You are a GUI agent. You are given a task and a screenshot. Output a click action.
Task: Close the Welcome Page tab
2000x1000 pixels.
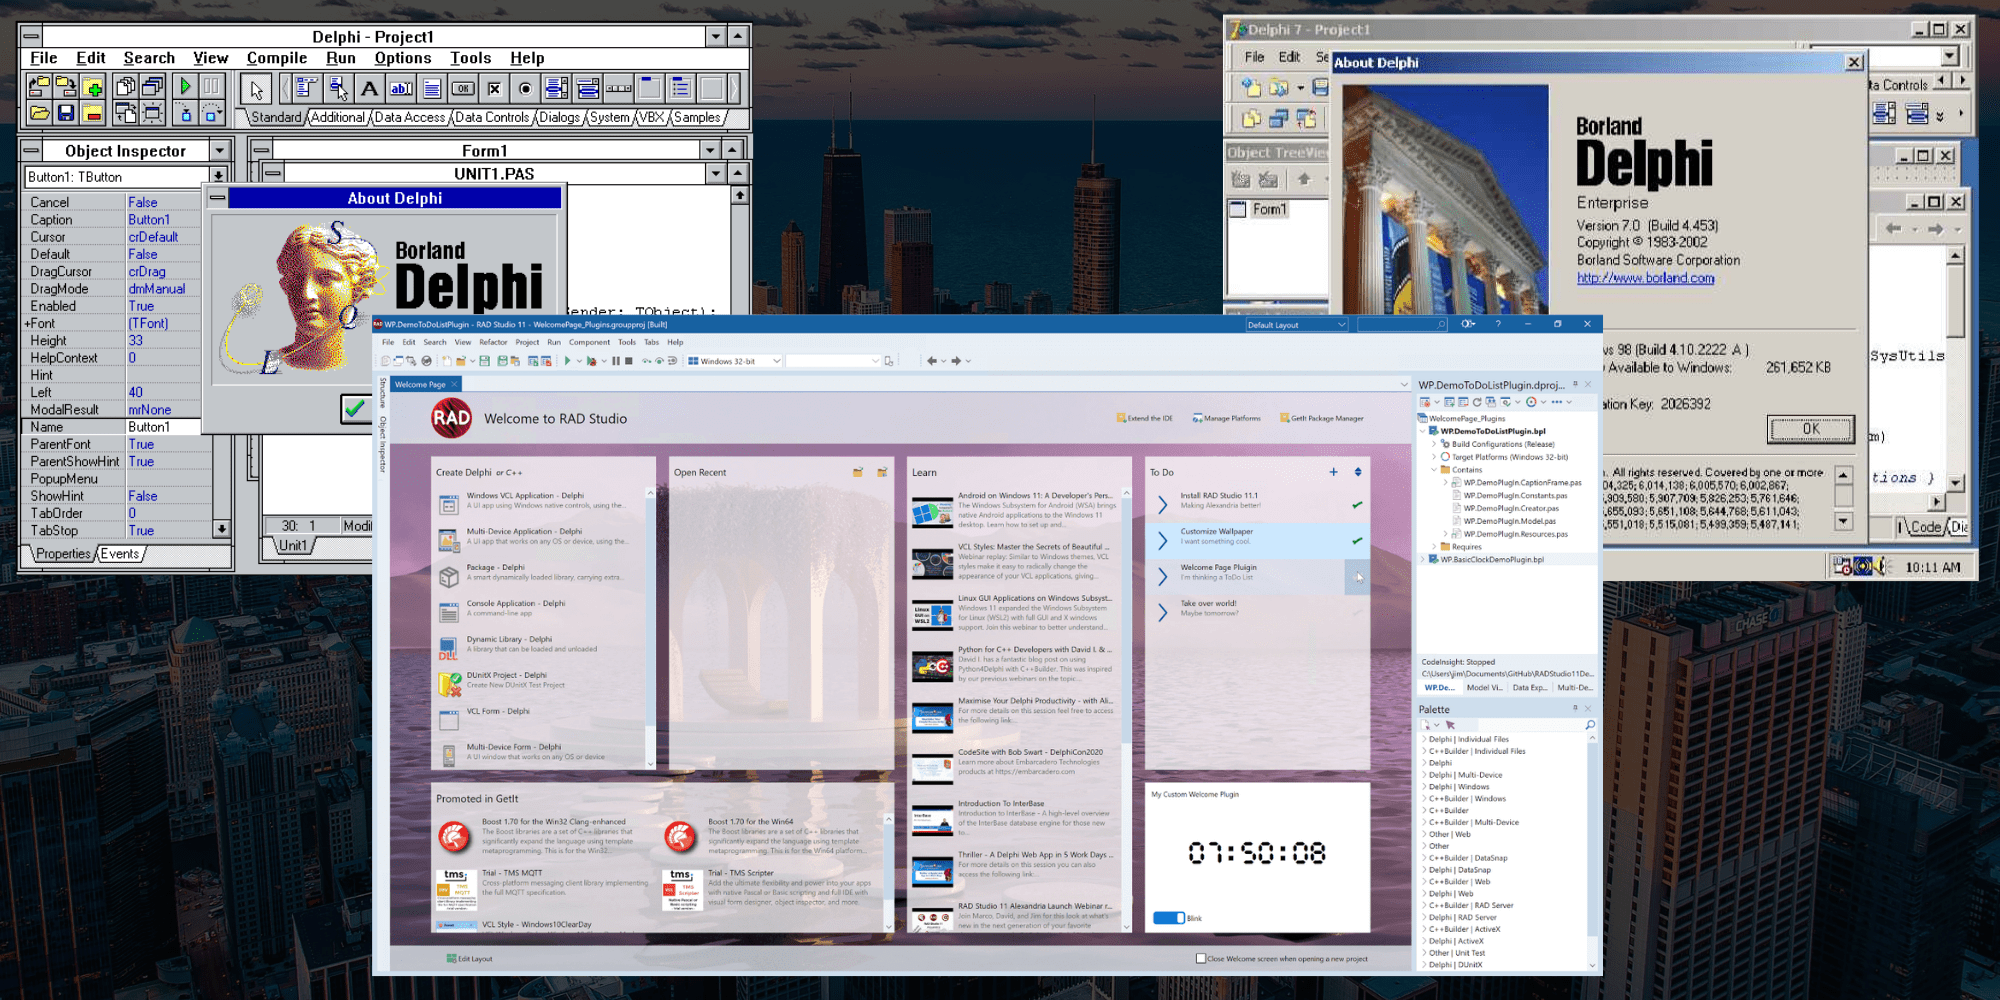[x=454, y=384]
